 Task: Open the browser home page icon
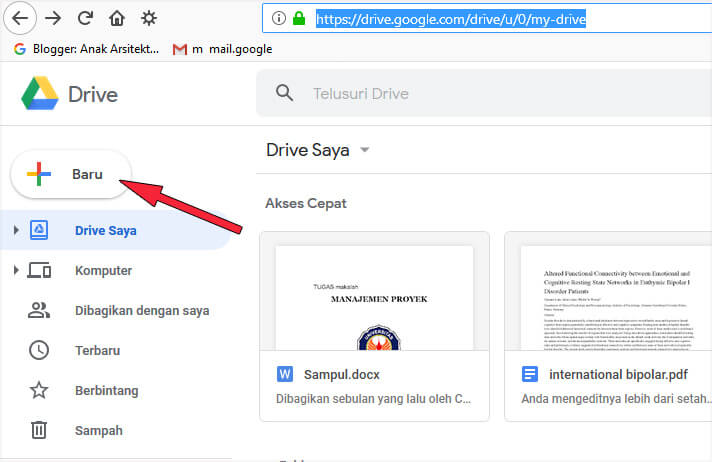117,18
